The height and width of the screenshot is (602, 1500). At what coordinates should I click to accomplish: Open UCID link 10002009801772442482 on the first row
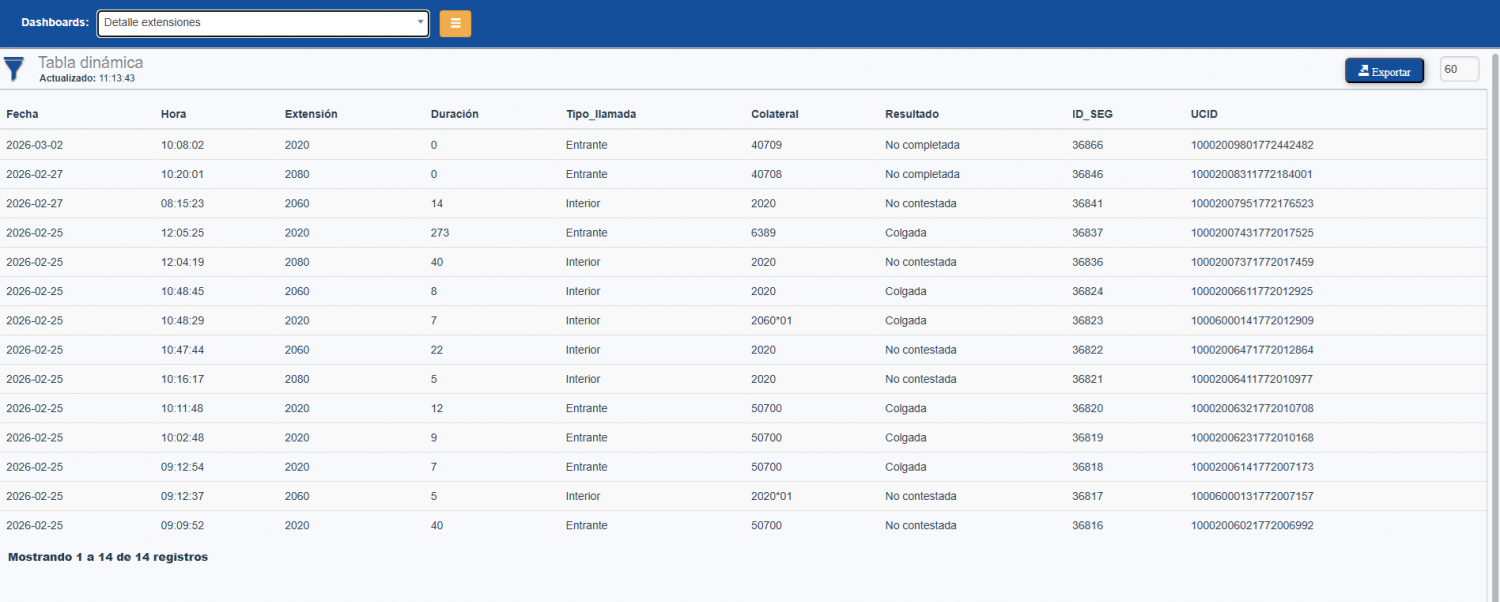1251,145
